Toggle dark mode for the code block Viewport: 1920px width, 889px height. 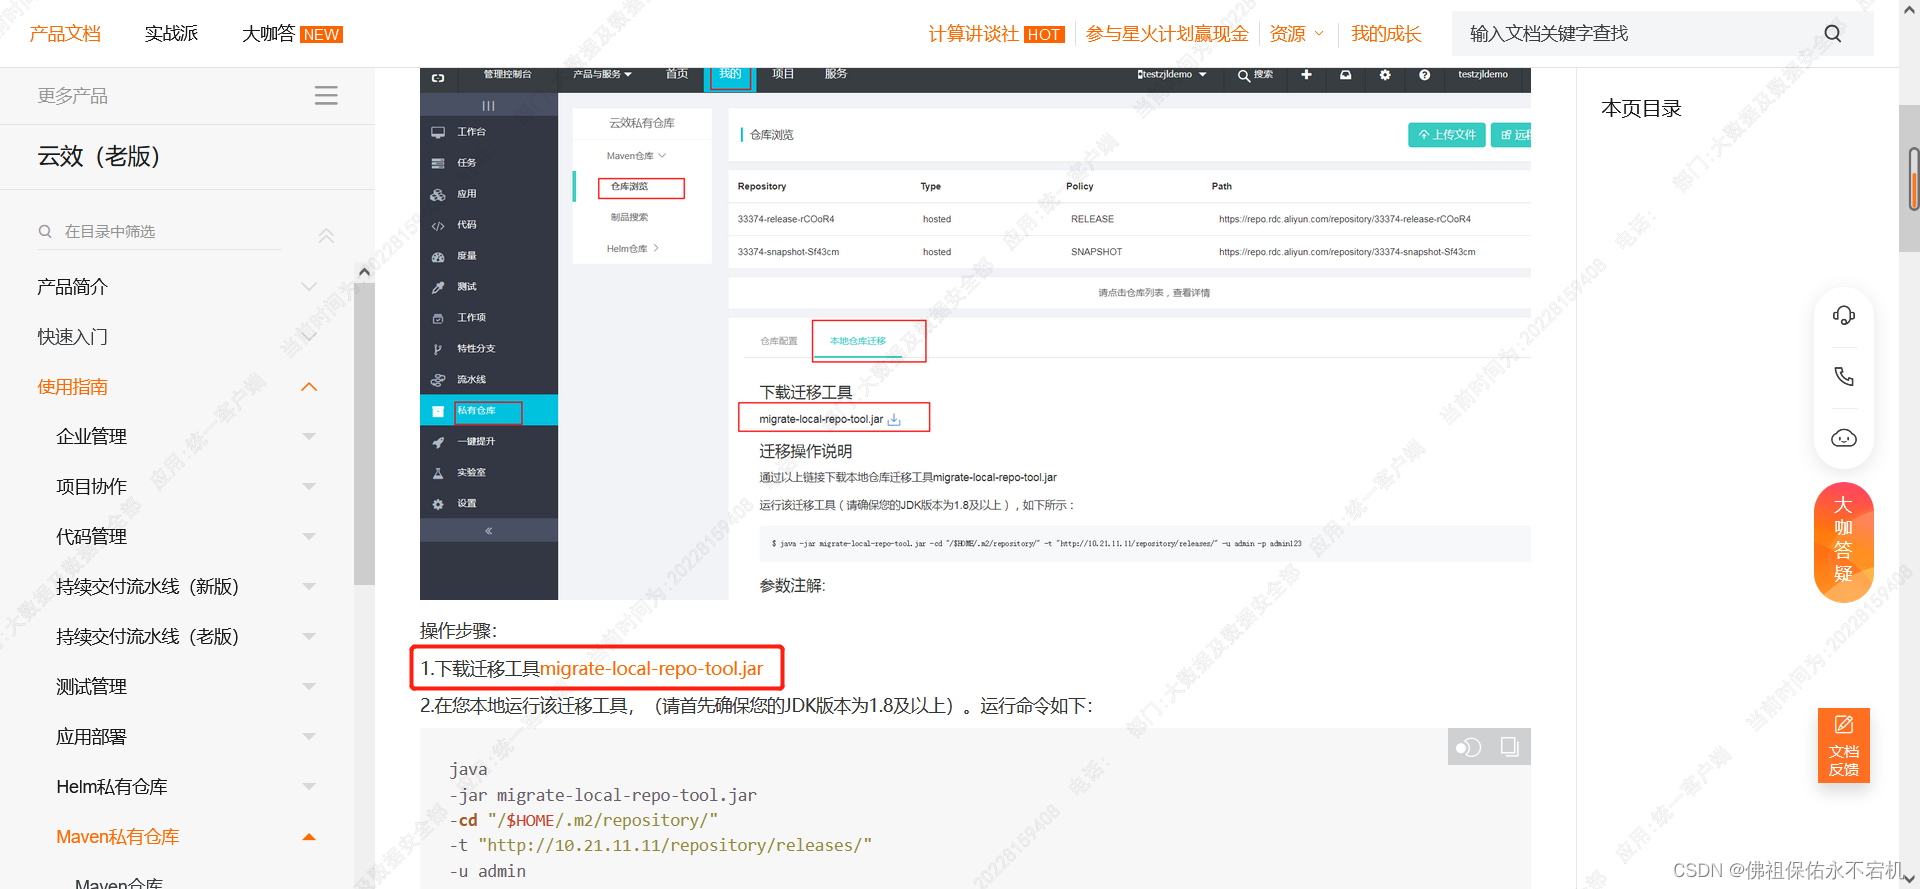click(x=1468, y=747)
